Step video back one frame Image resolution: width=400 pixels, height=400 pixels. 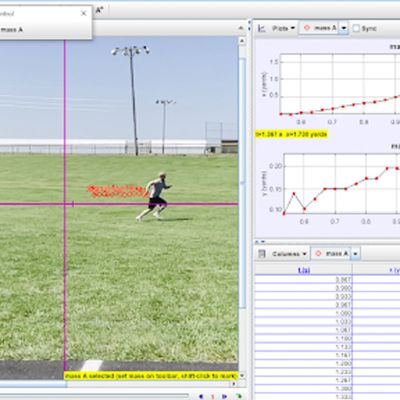[x=201, y=396]
